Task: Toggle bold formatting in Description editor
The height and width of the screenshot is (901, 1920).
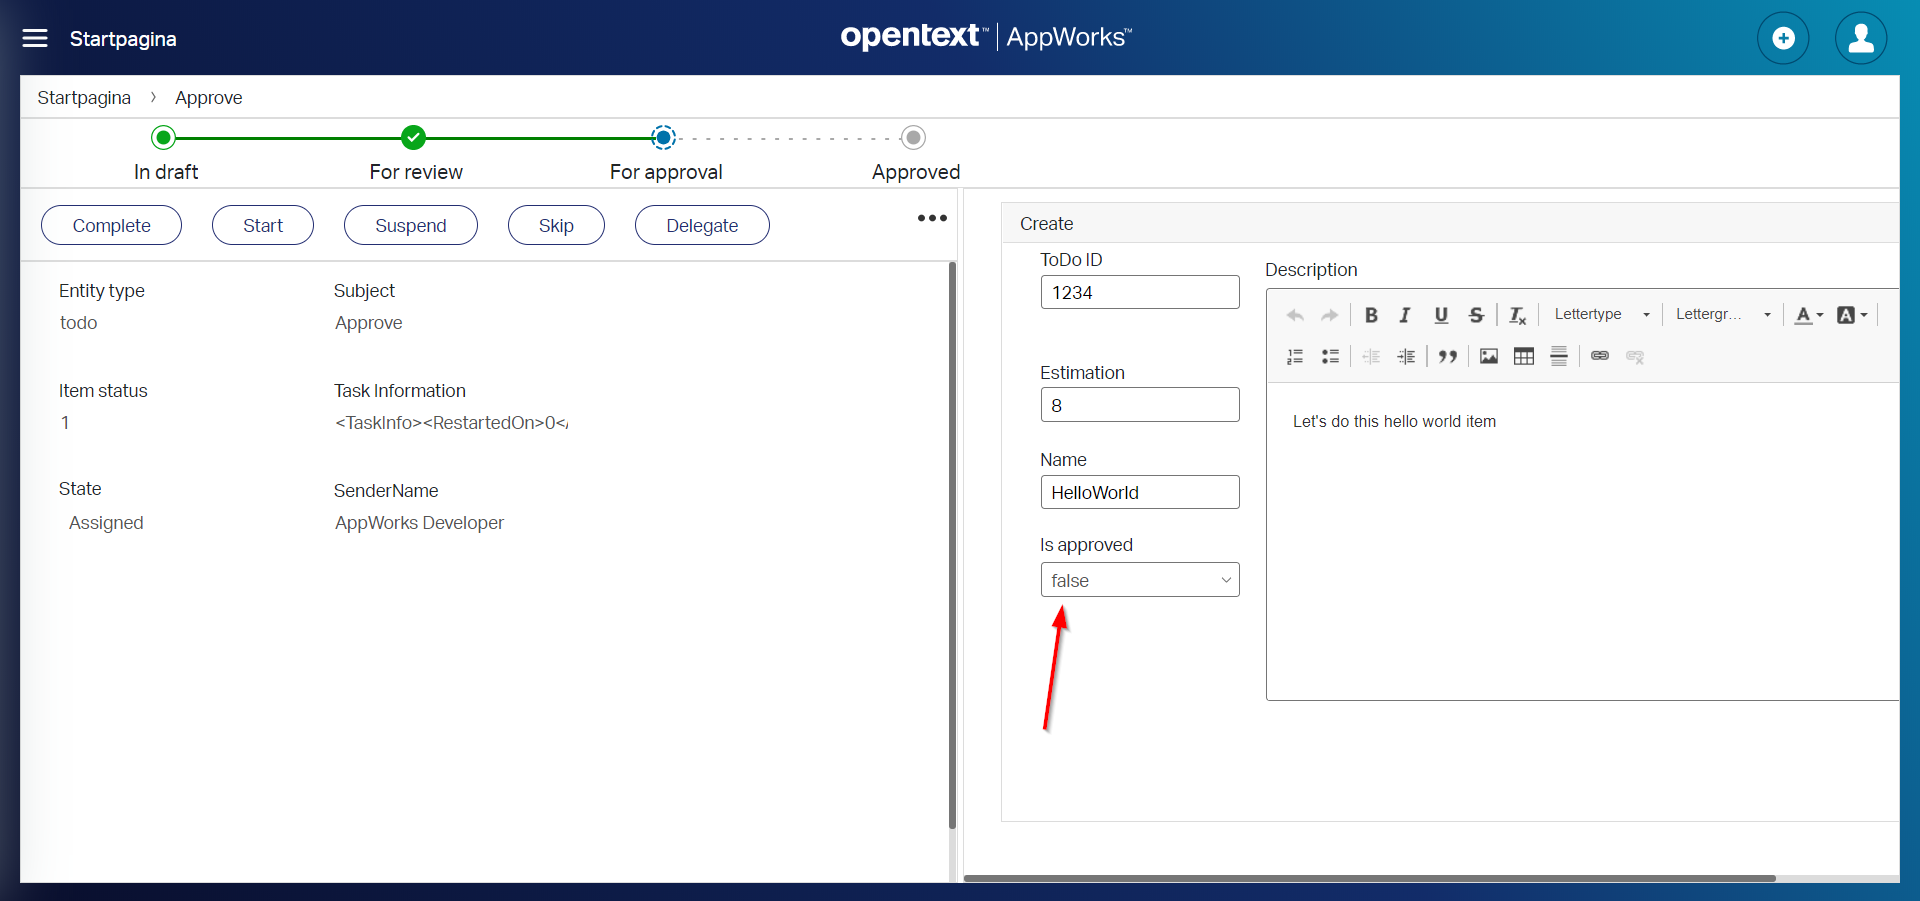Action: tap(1371, 315)
